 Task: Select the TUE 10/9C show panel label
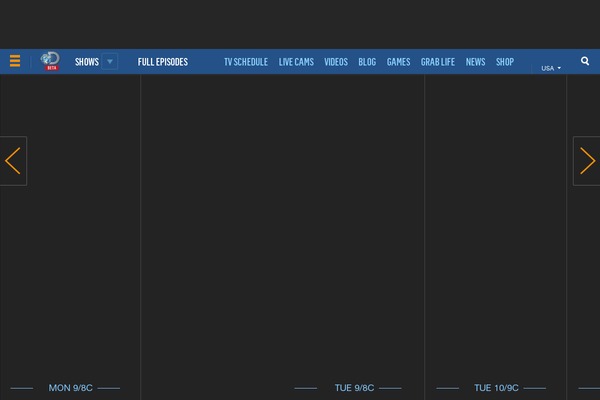496,388
